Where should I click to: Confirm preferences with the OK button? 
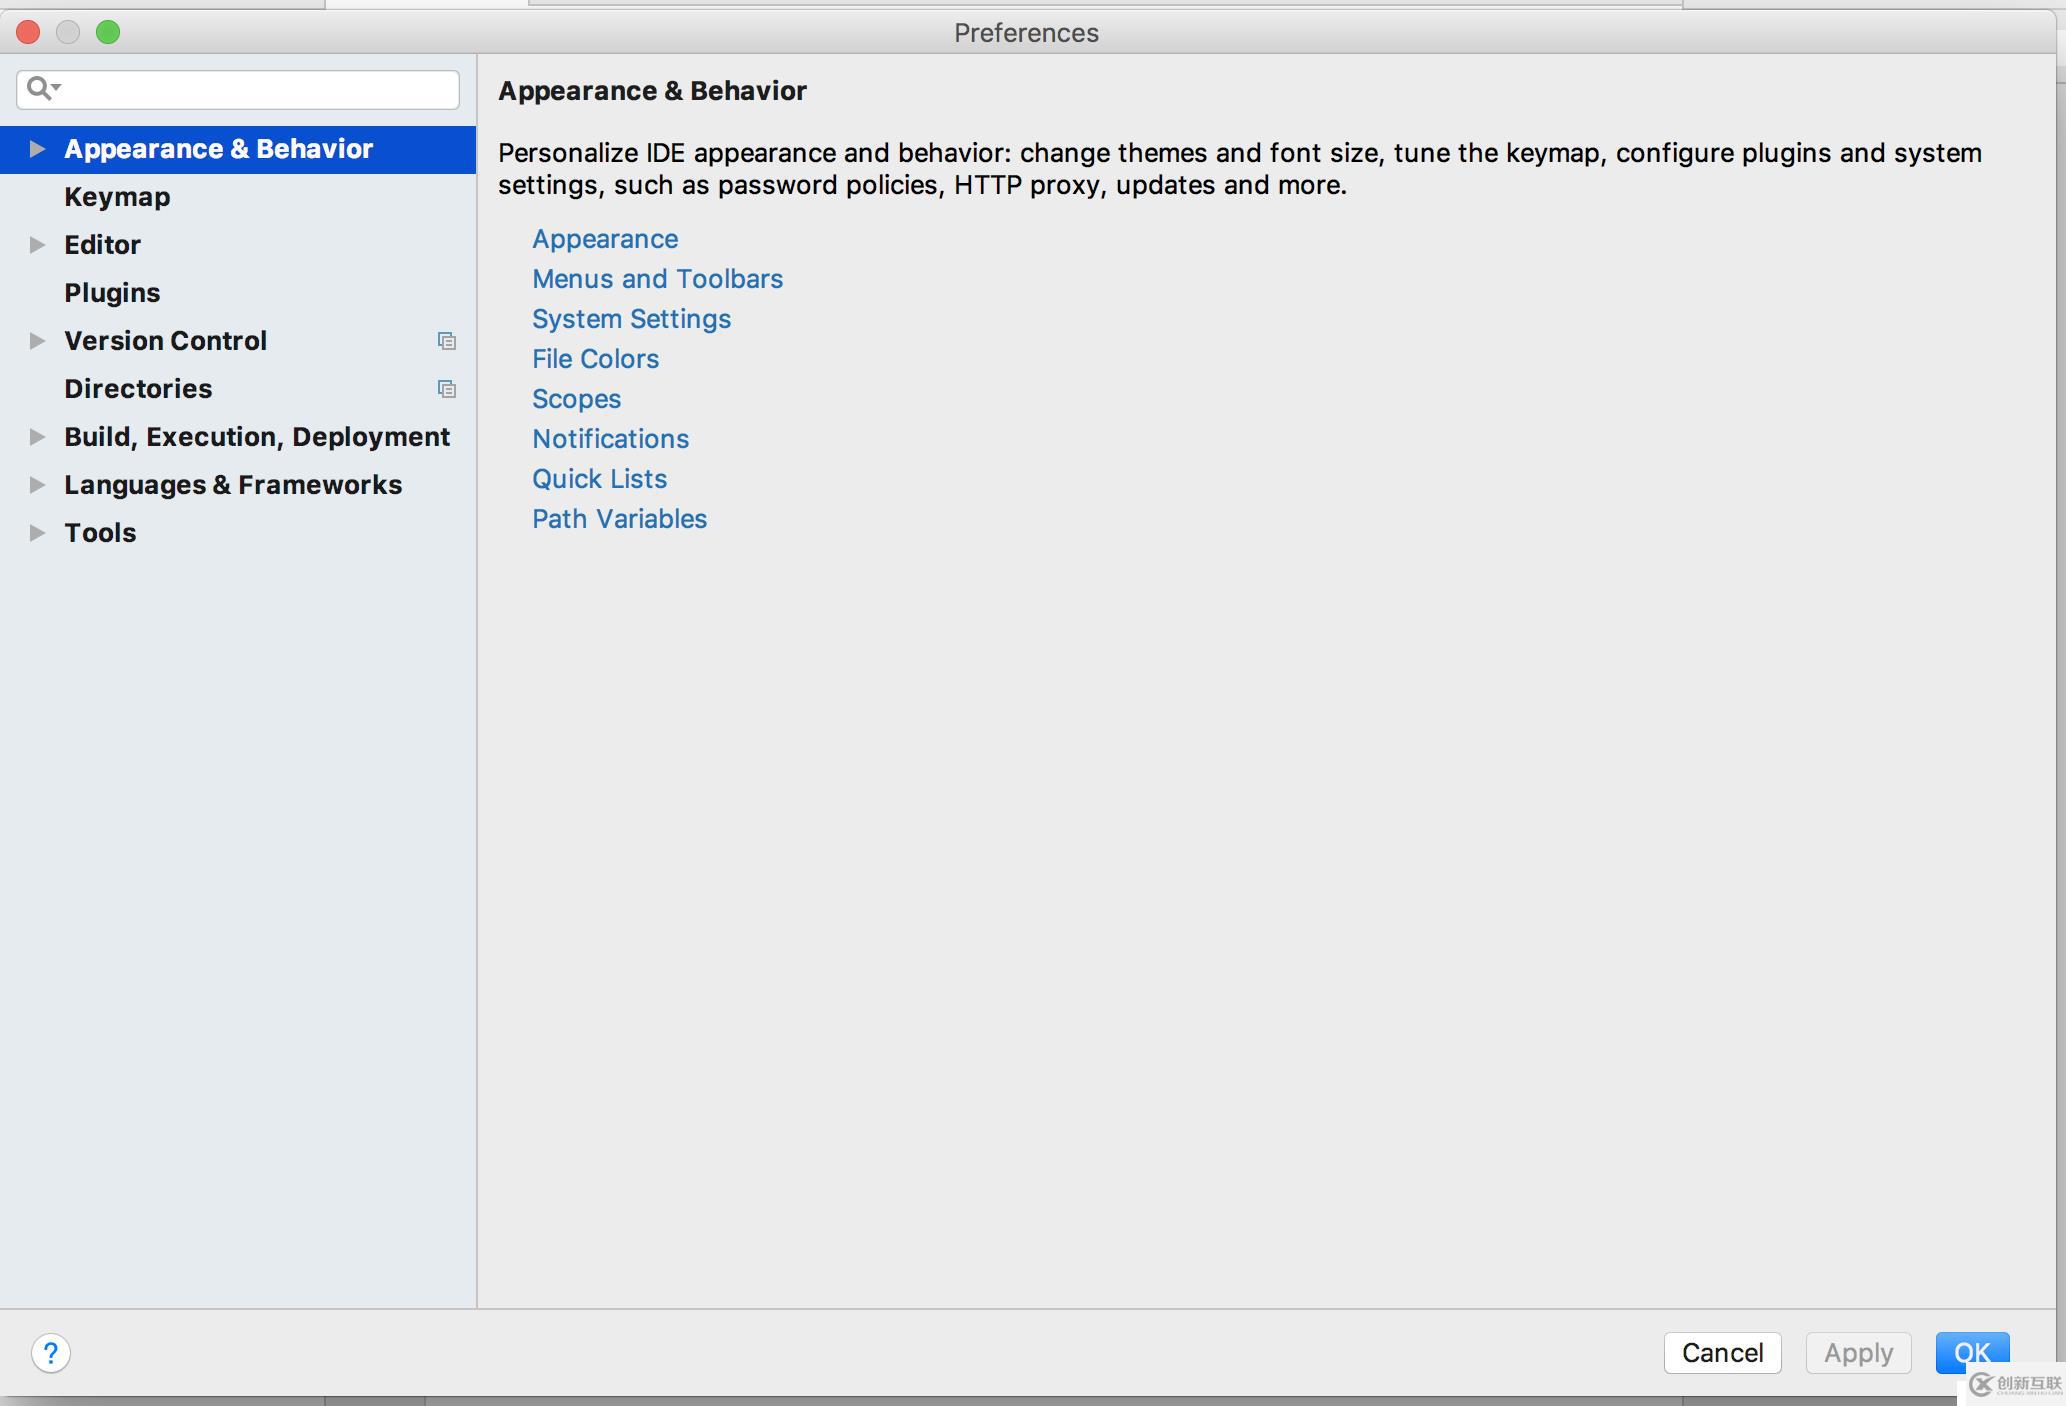pos(1972,1353)
